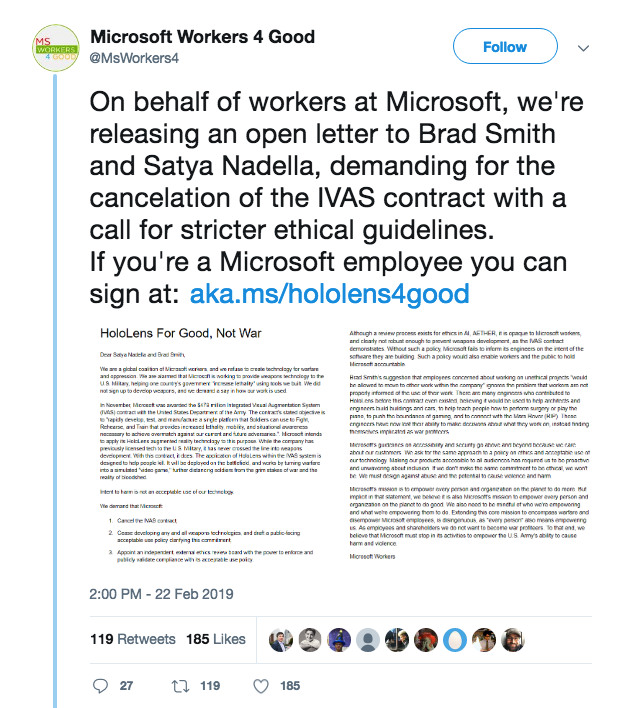
Task: Click the reply speech bubble icon
Action: coord(99,686)
